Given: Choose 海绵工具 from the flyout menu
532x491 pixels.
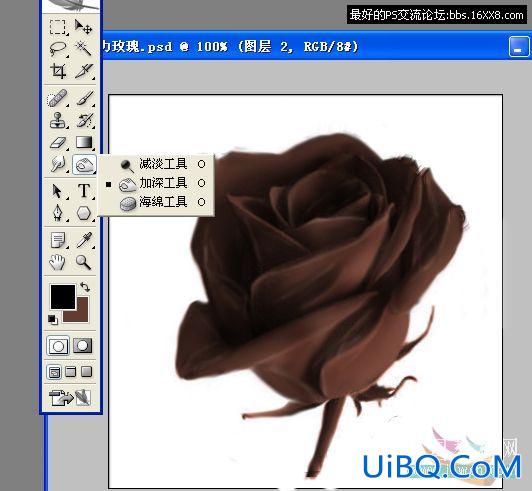Looking at the screenshot, I should click(157, 202).
